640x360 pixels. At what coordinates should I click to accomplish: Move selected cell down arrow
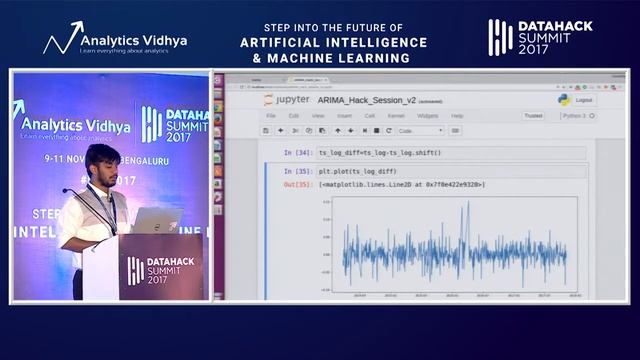coord(351,131)
